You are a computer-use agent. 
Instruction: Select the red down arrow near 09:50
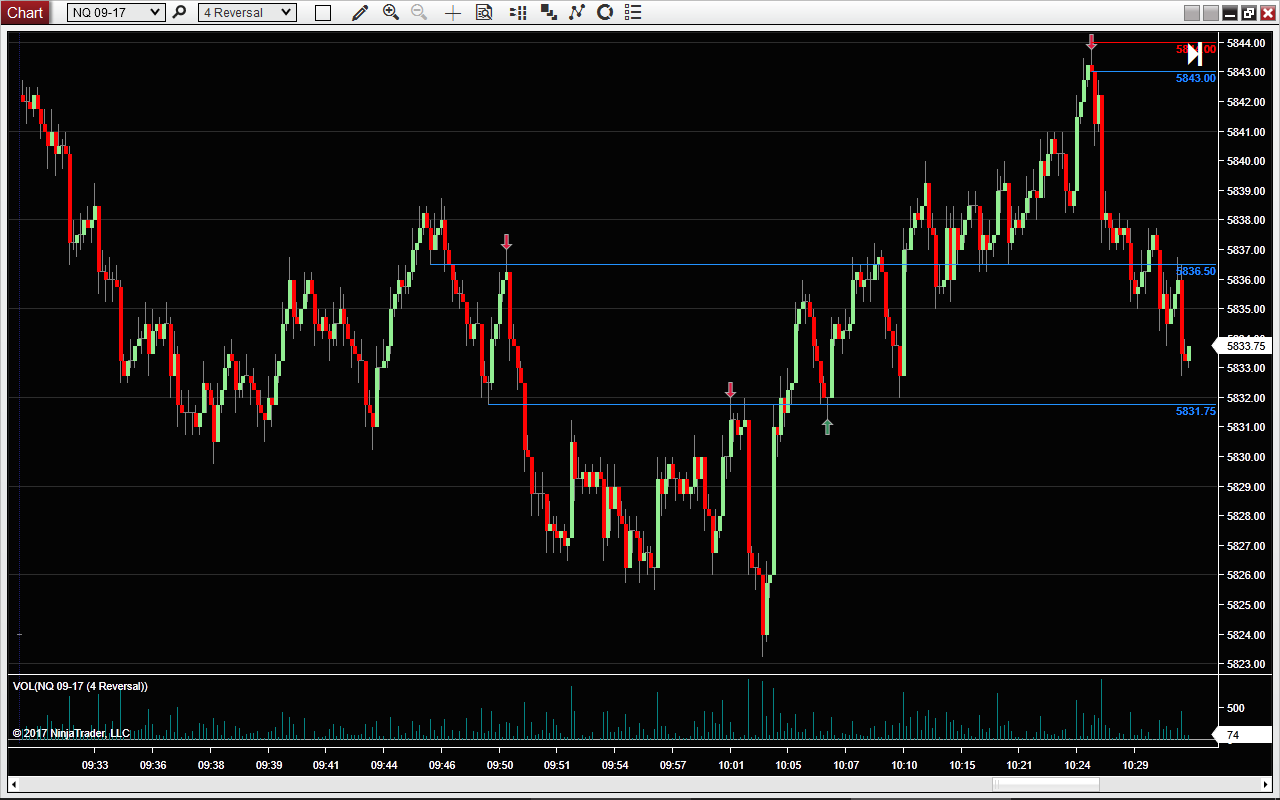click(x=507, y=242)
